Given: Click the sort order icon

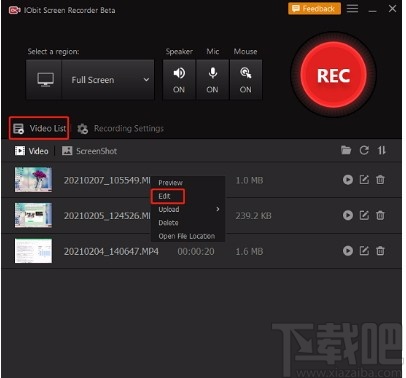Looking at the screenshot, I should click(382, 150).
